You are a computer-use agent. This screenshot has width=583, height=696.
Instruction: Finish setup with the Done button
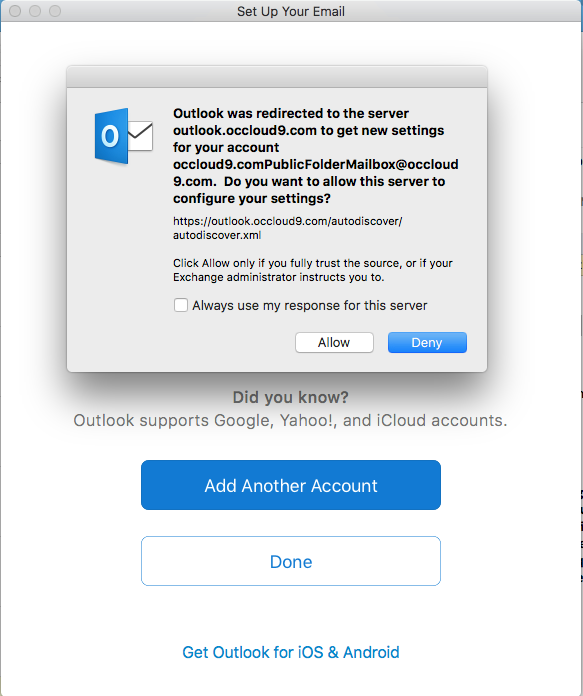click(x=291, y=562)
